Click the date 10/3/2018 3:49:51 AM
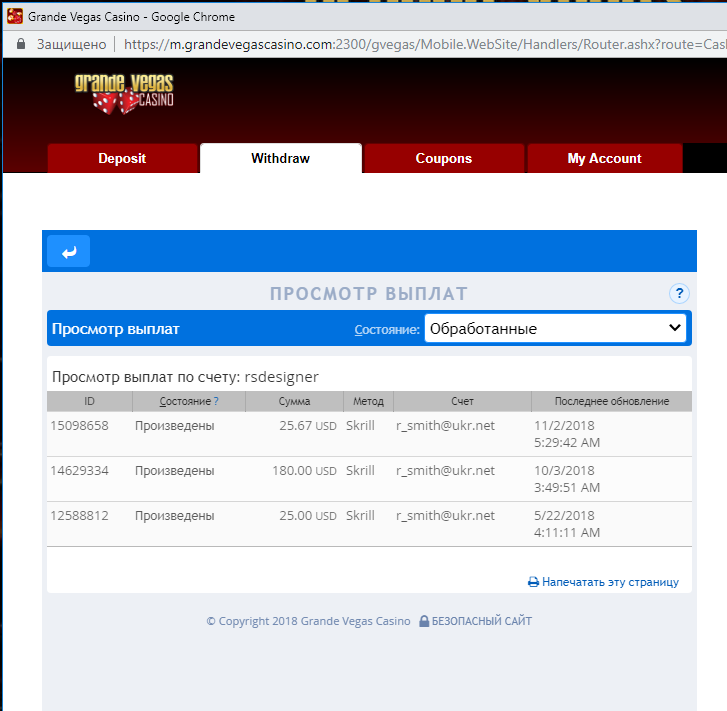727x711 pixels. (x=567, y=479)
